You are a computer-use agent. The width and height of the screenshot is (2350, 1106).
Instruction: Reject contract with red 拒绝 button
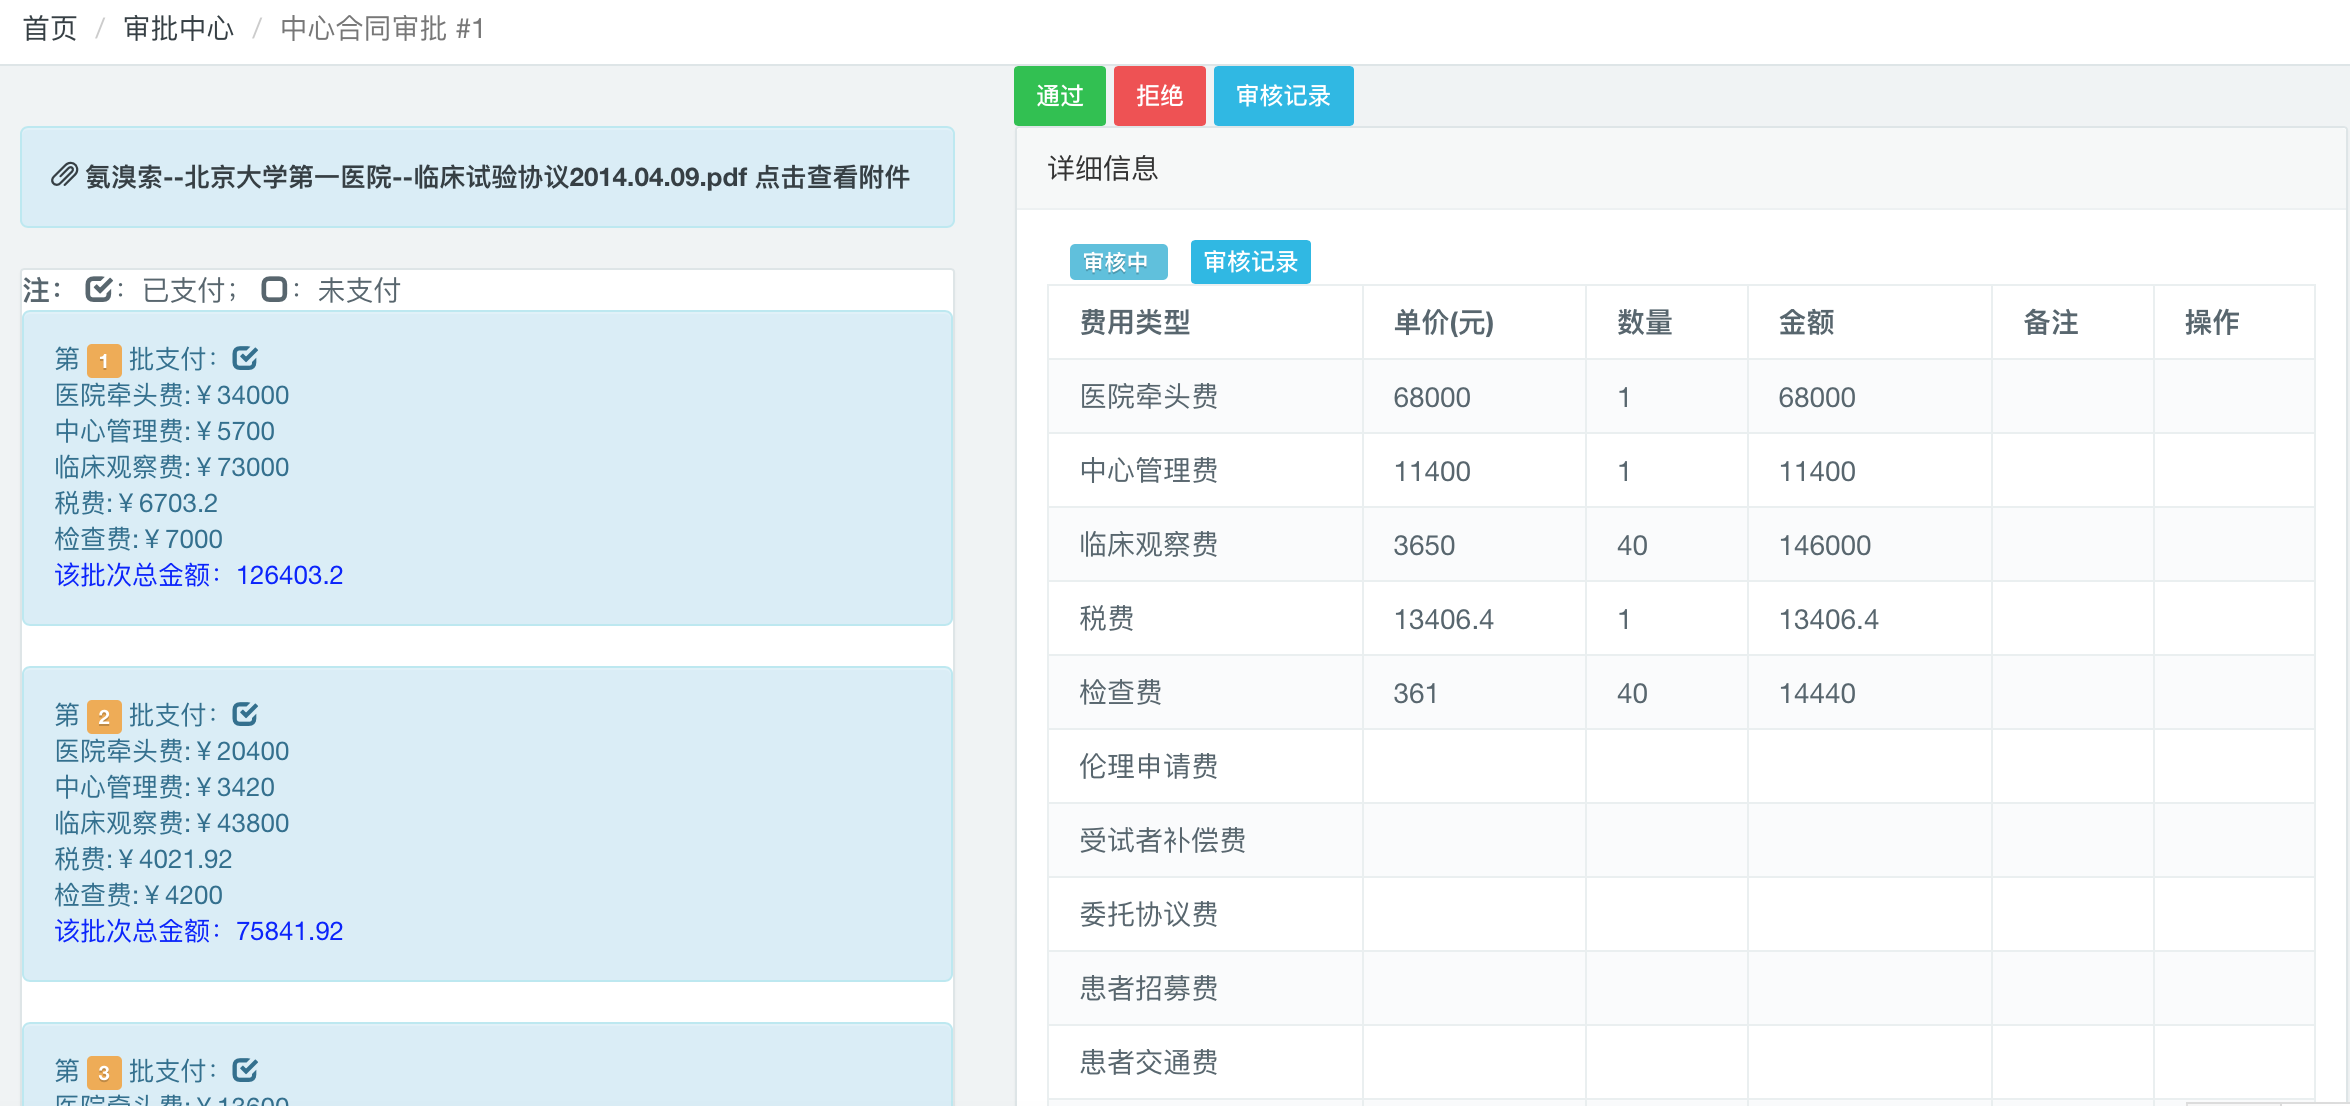[1160, 96]
